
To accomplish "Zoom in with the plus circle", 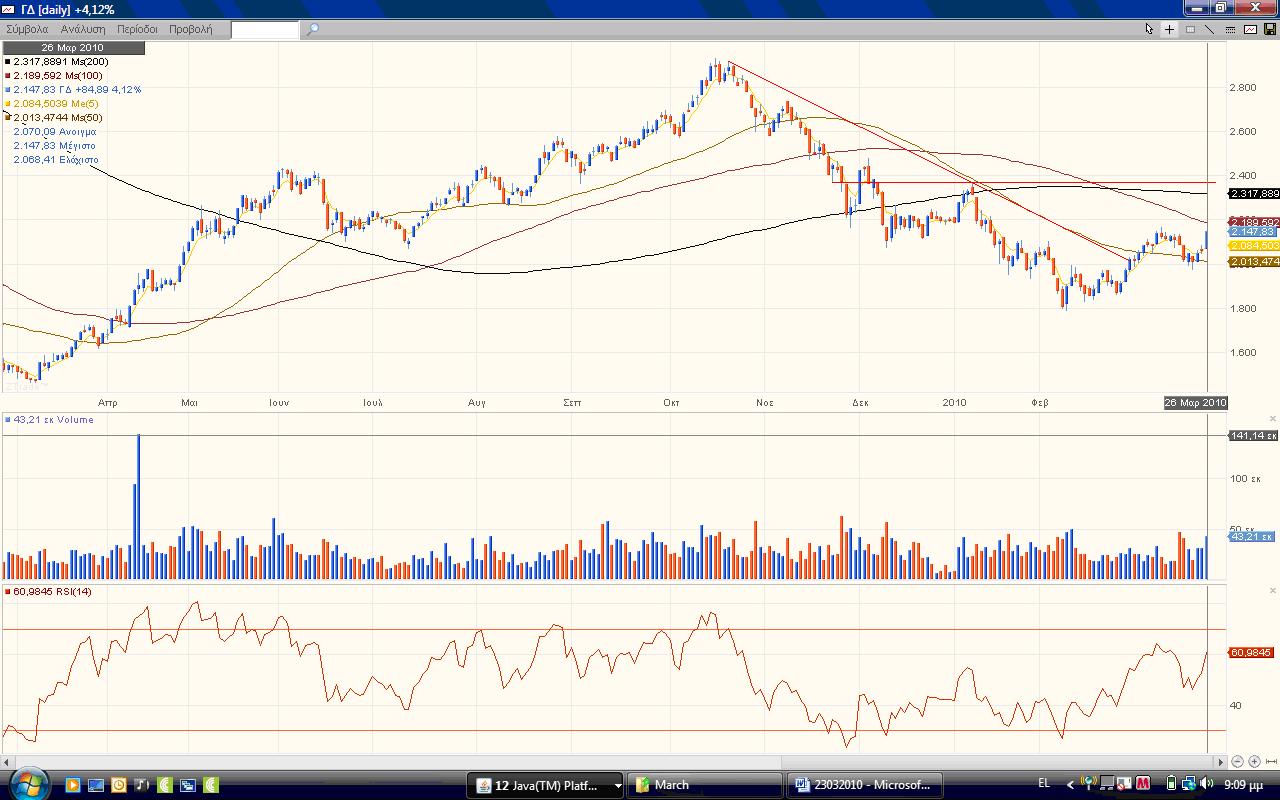I will pos(1254,761).
